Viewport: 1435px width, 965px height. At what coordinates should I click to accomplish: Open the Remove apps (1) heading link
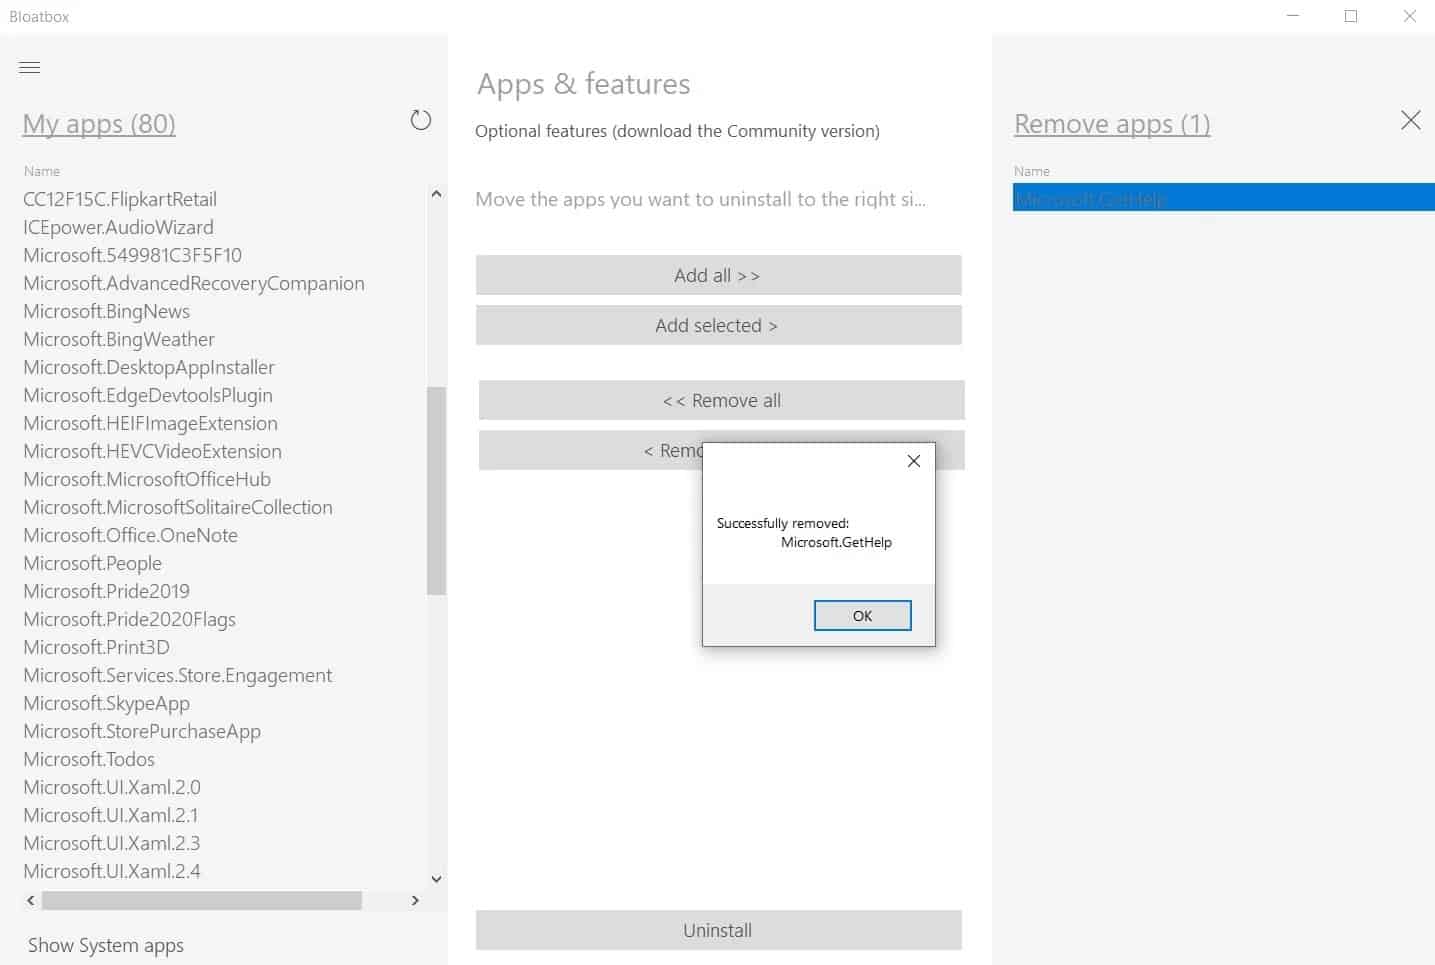1112,124
